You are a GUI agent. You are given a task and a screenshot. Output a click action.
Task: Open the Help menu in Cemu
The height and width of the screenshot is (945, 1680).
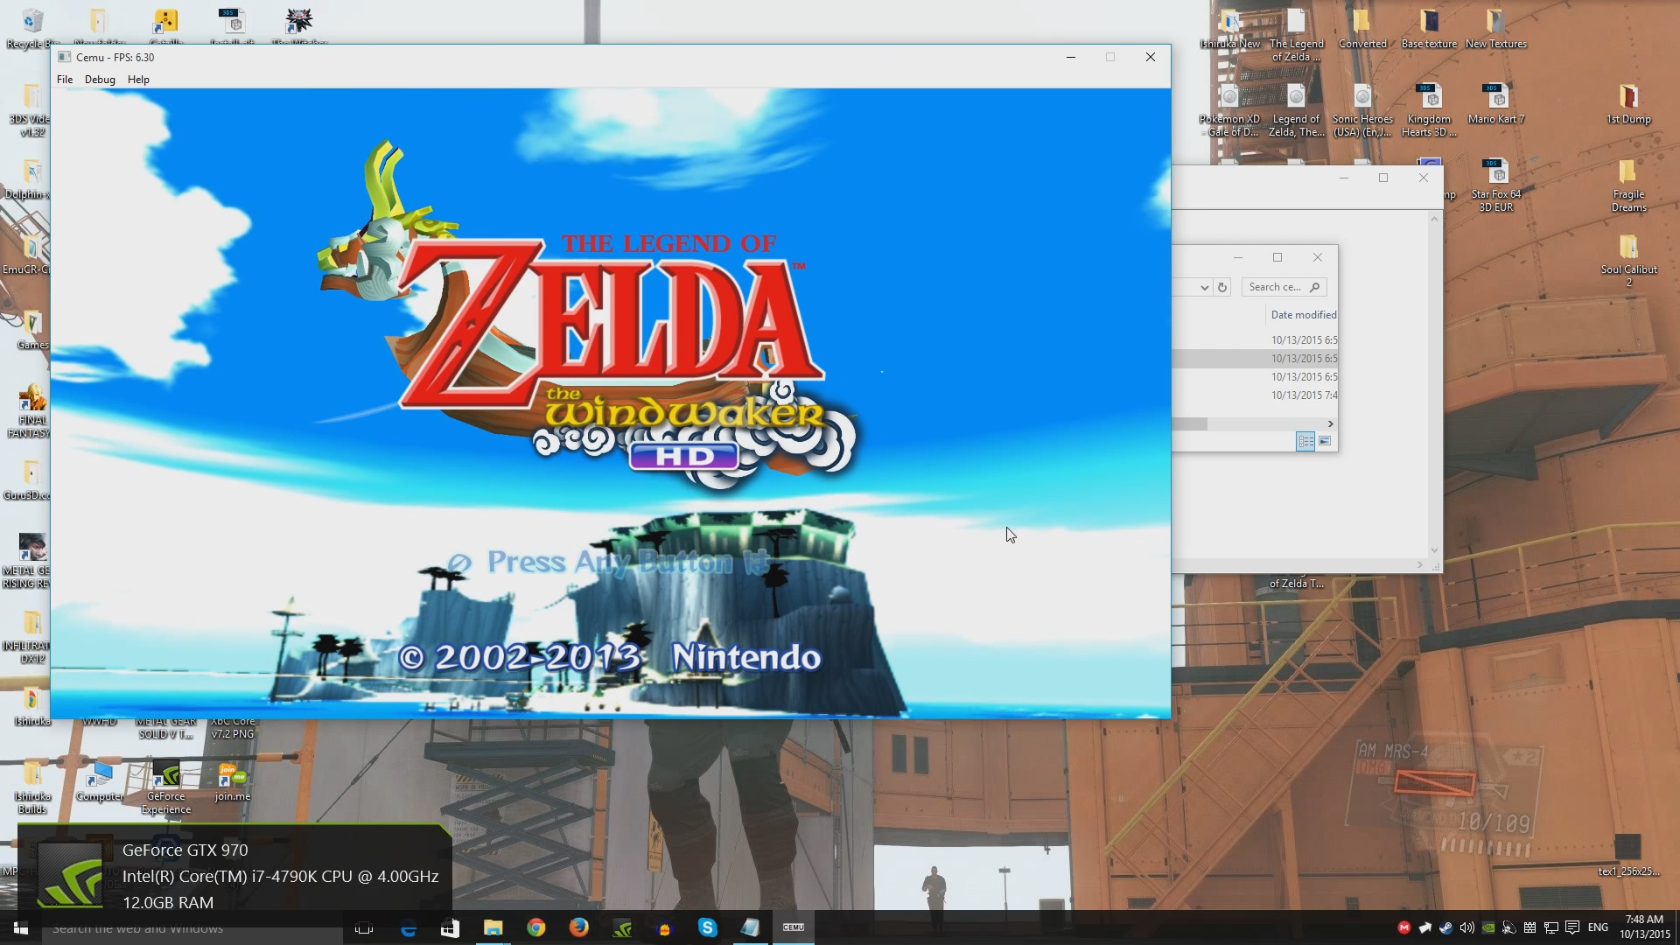[x=139, y=80]
